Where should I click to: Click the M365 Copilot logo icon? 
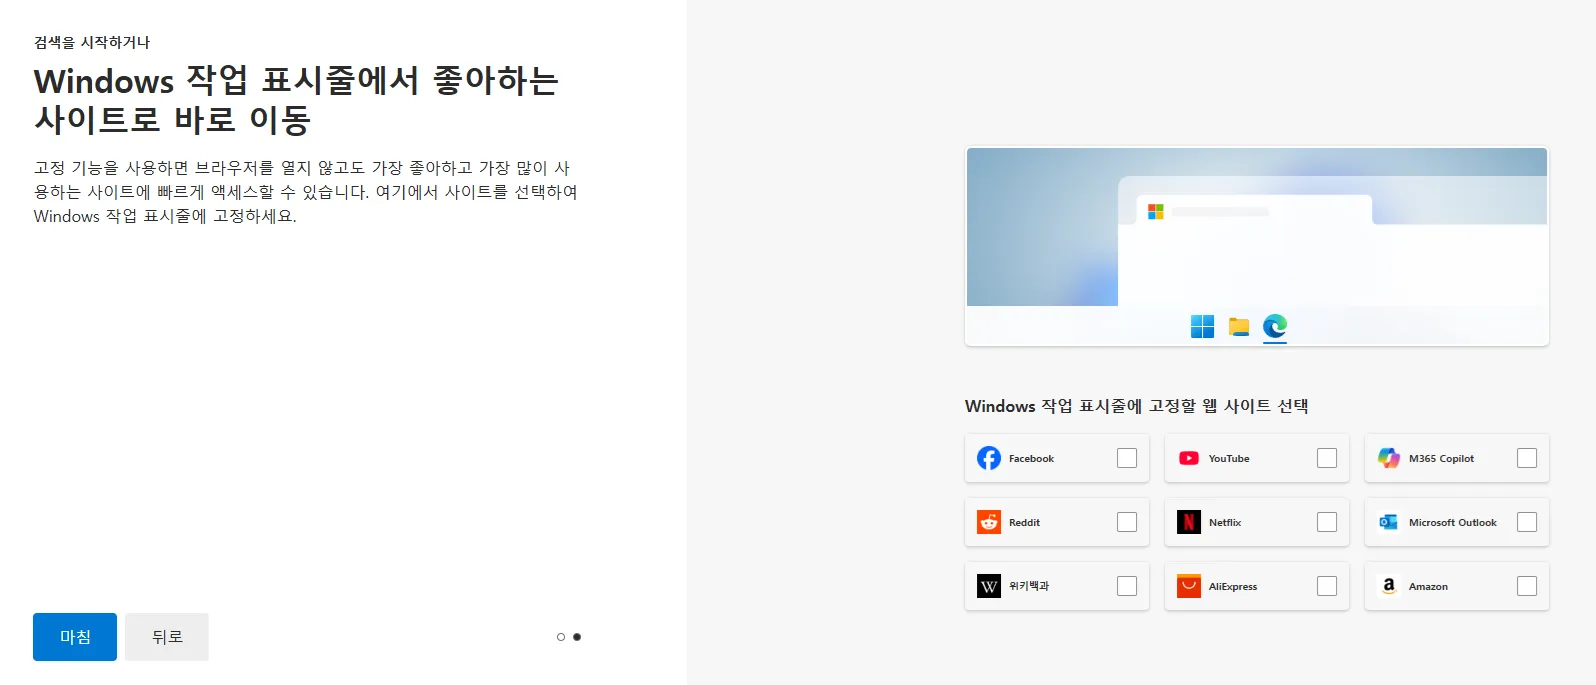pyautogui.click(x=1389, y=458)
